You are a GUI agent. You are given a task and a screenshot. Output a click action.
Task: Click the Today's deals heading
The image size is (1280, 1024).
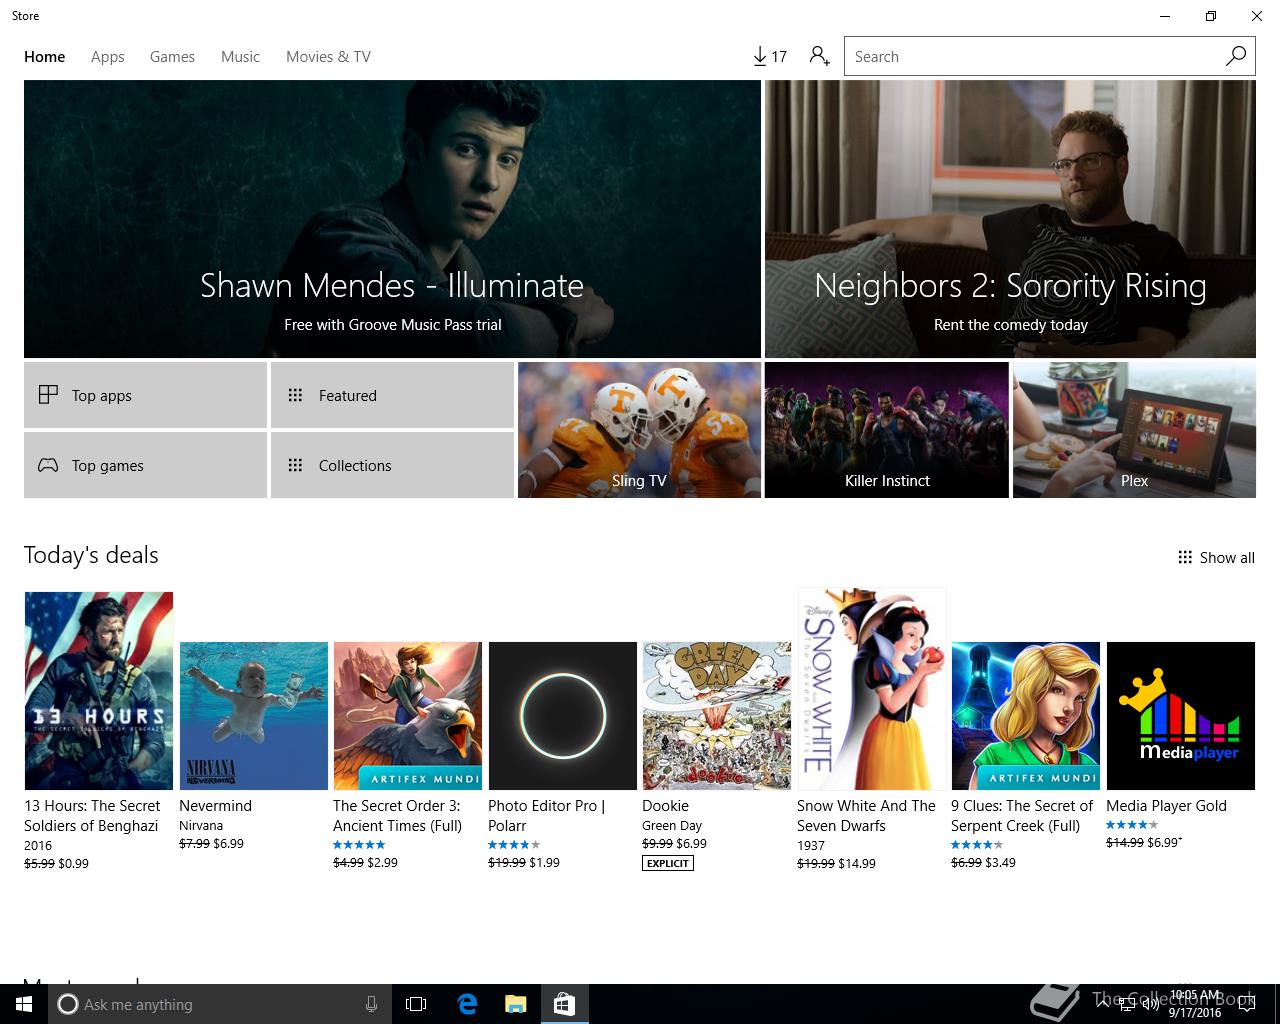click(91, 555)
